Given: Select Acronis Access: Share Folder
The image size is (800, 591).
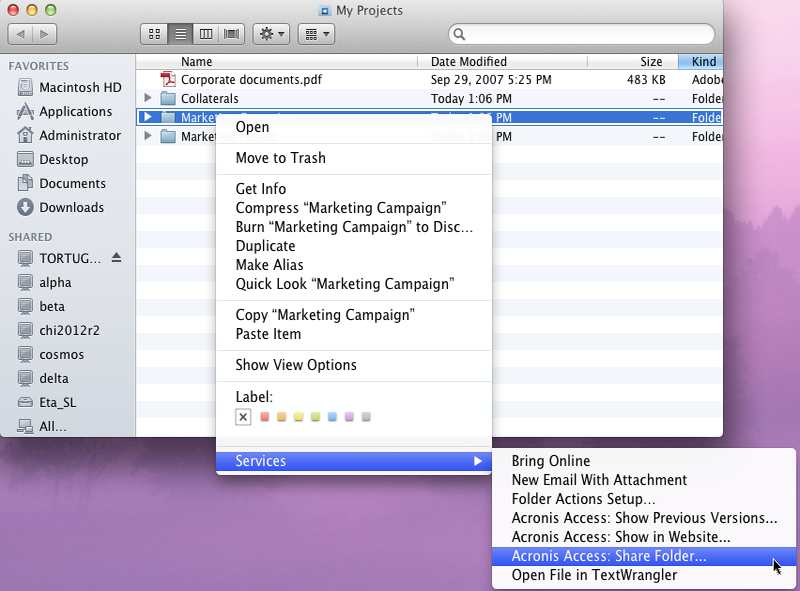Looking at the screenshot, I should coord(608,556).
